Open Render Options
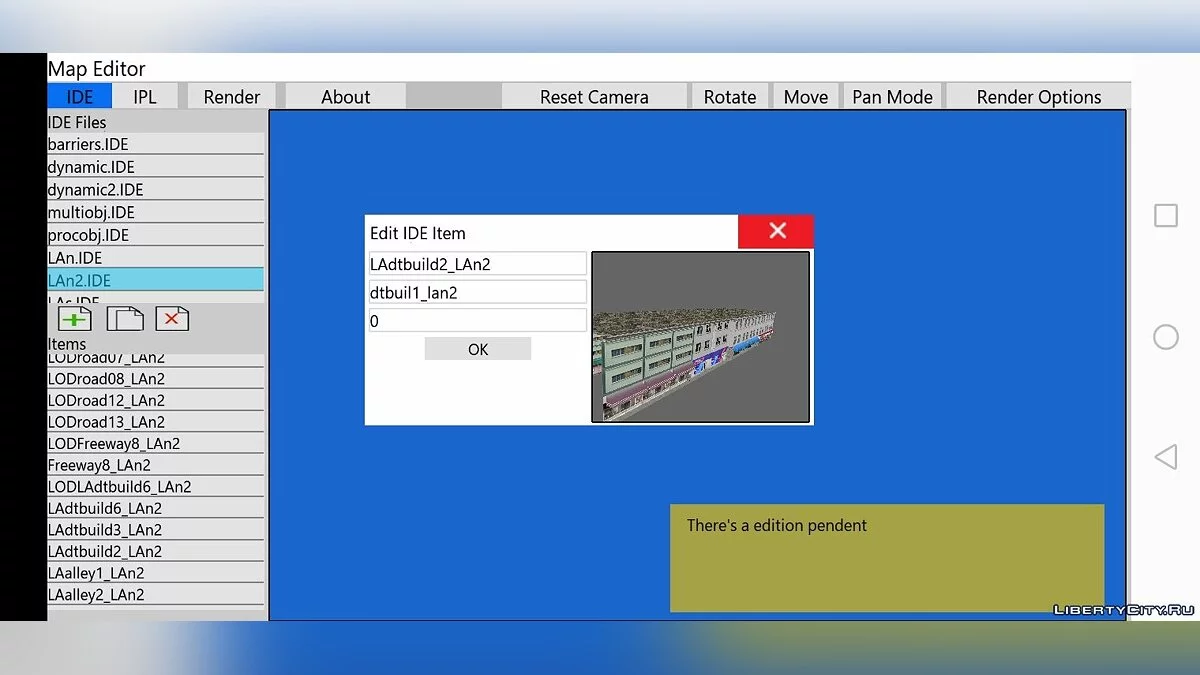Screen dimensions: 1200x675 pyautogui.click(x=1038, y=97)
